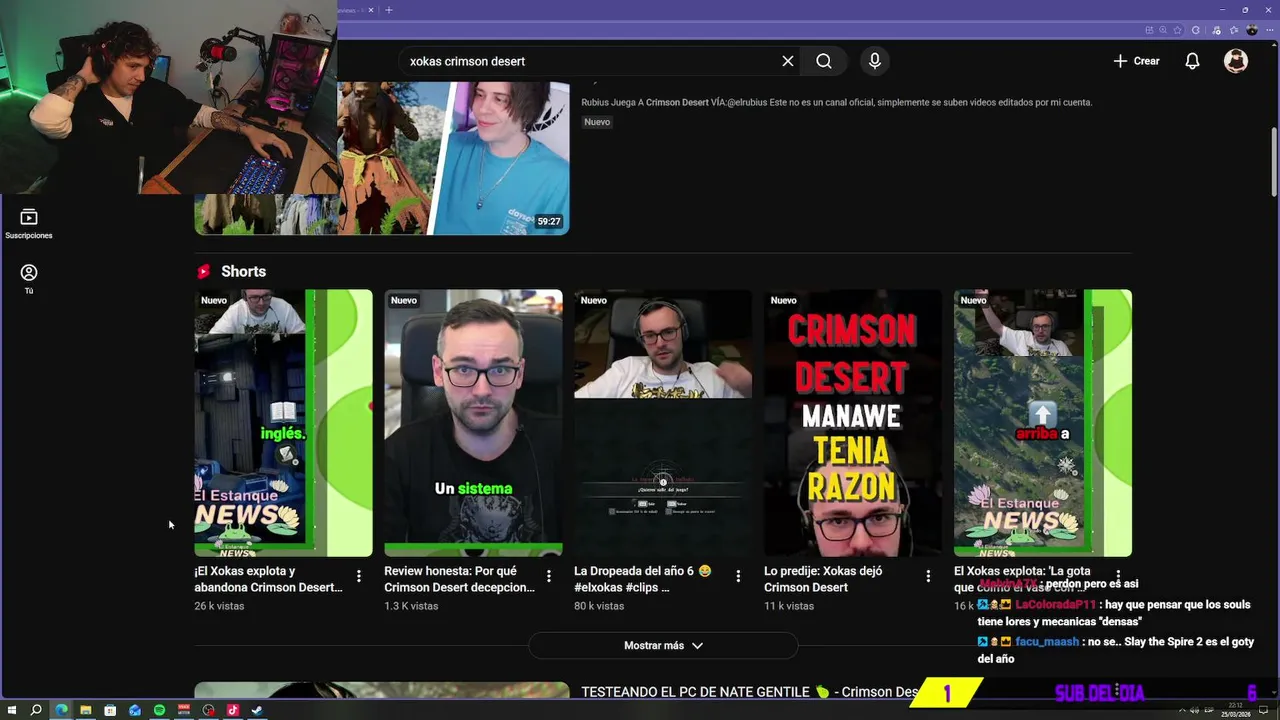The width and height of the screenshot is (1280, 720).
Task: Clear the YouTube search box text
Action: pos(788,61)
